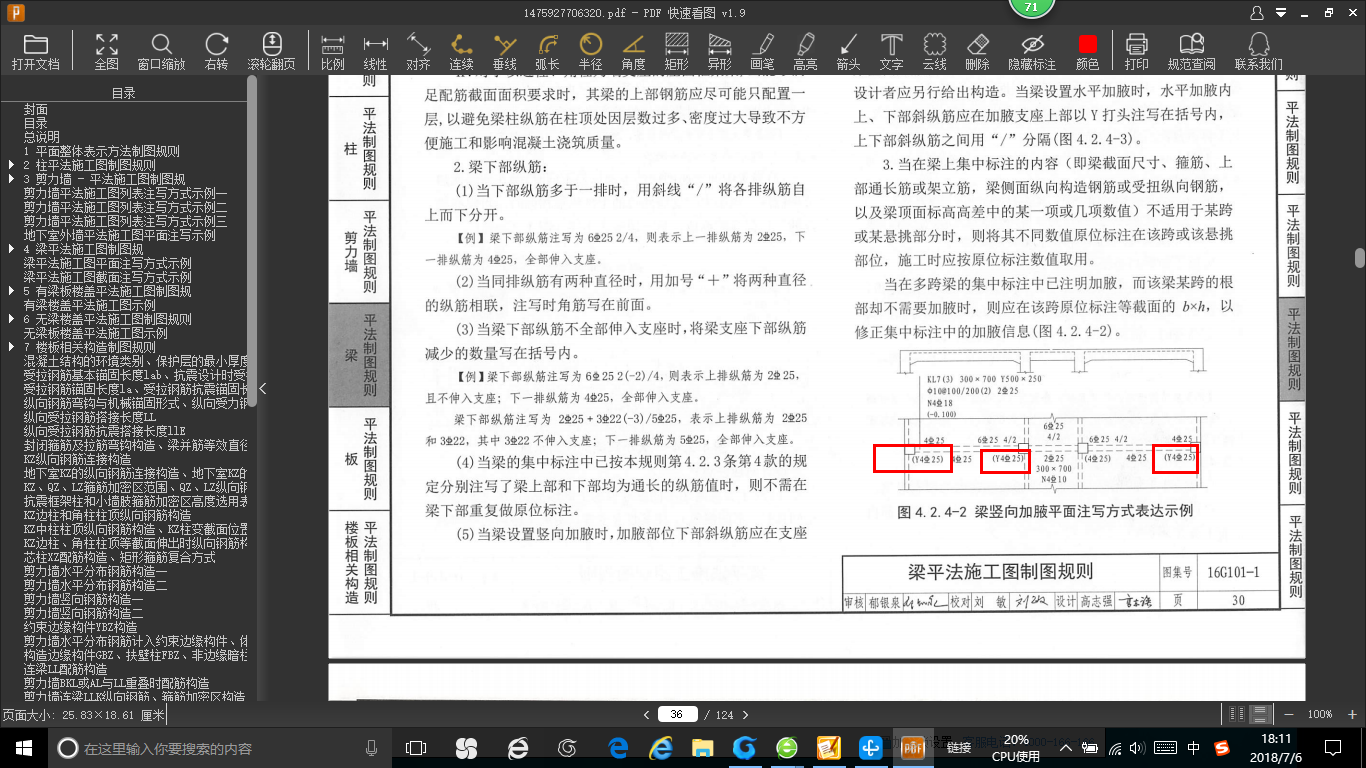Screen dimensions: 1366x768
Task: Rotate page right with 右转
Action: [x=216, y=51]
